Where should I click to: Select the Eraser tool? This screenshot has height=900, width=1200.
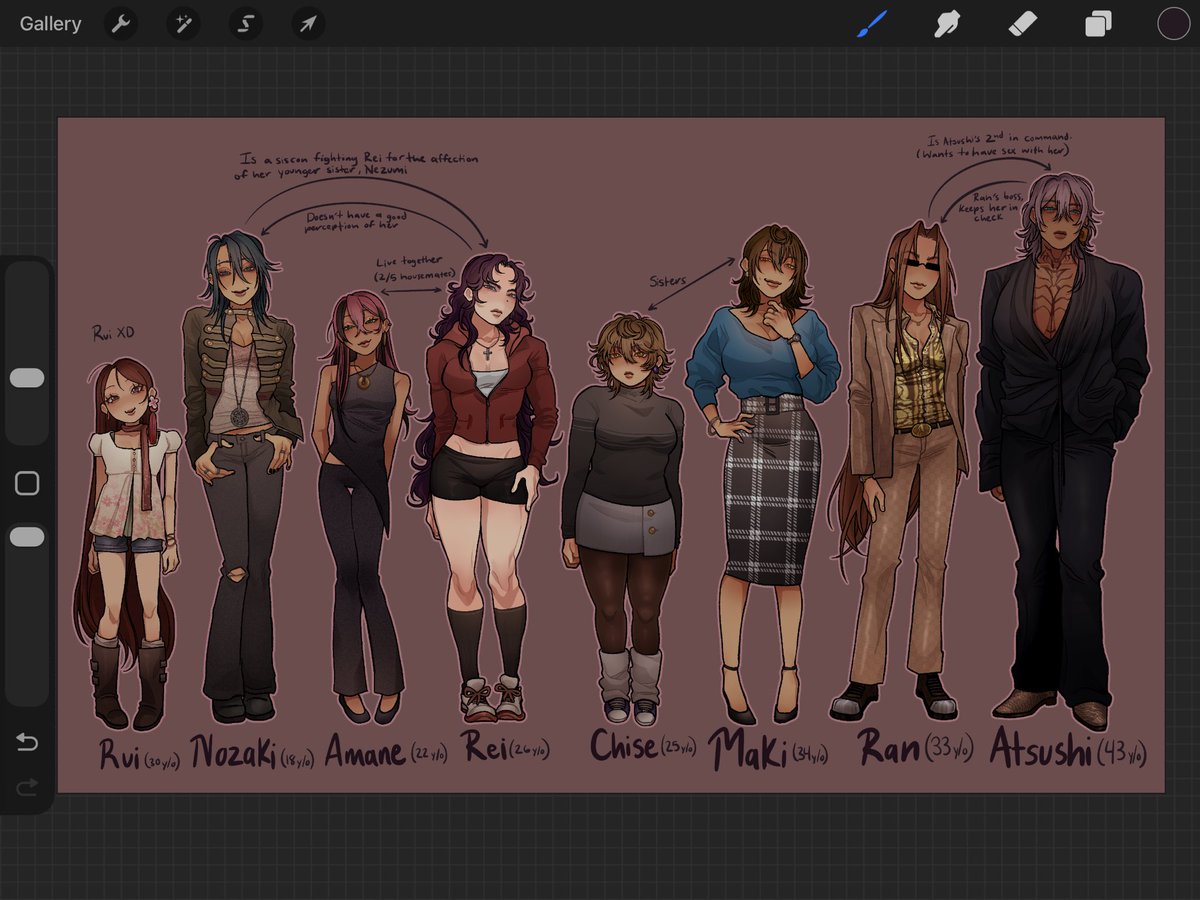point(1022,23)
